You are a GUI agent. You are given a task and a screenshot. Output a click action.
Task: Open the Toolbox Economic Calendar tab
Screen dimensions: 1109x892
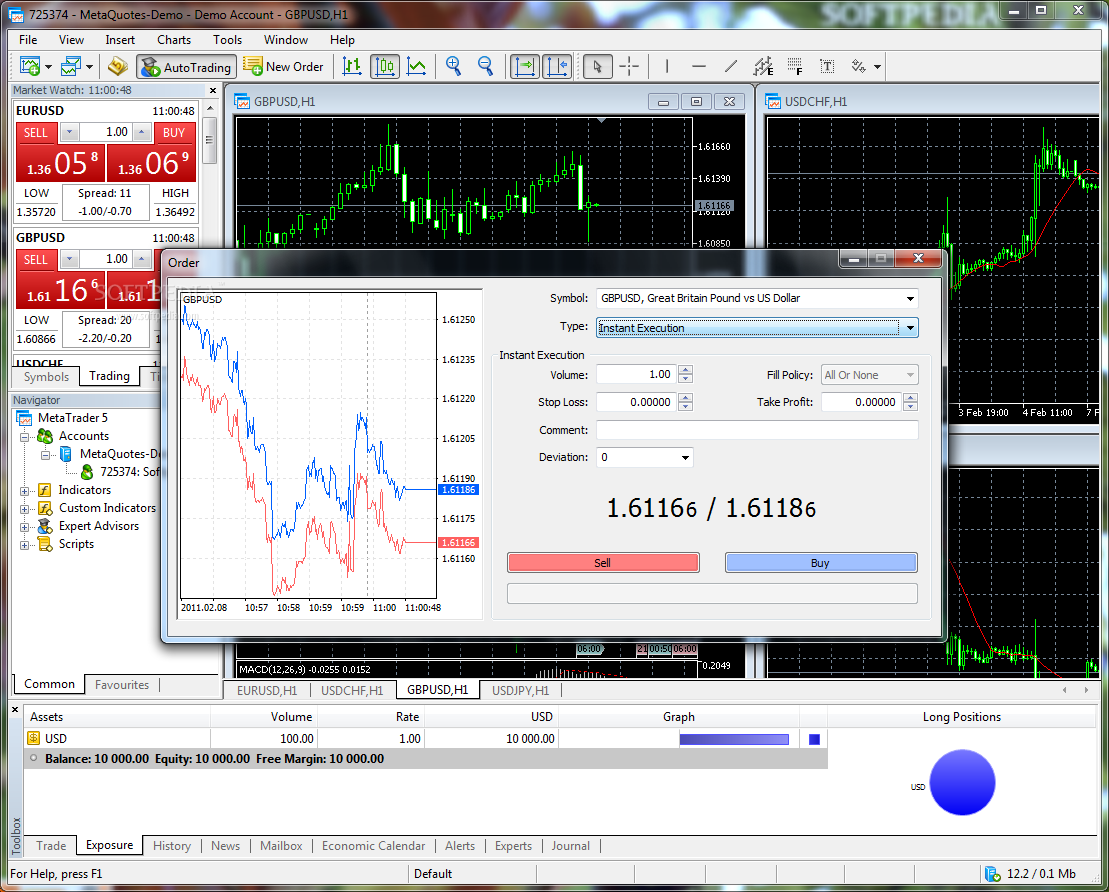tap(373, 845)
